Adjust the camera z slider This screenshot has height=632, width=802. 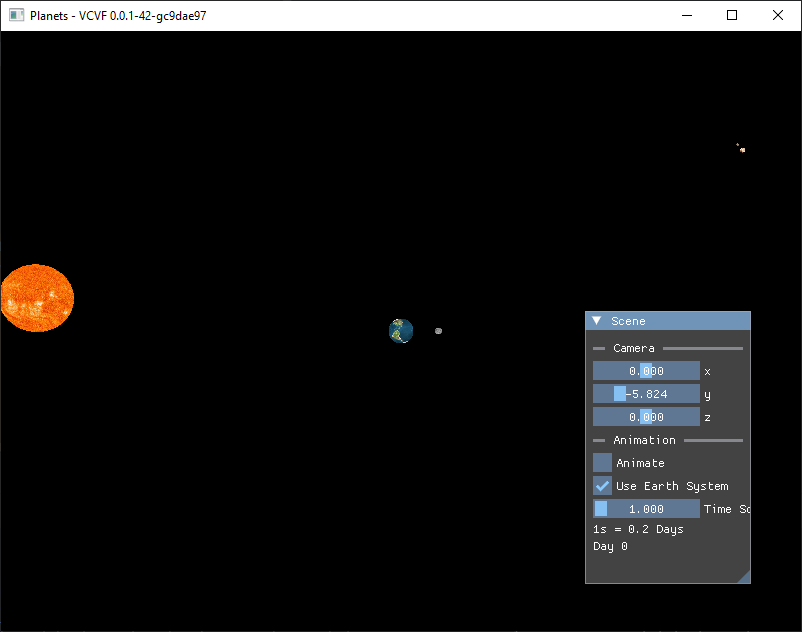click(x=645, y=416)
